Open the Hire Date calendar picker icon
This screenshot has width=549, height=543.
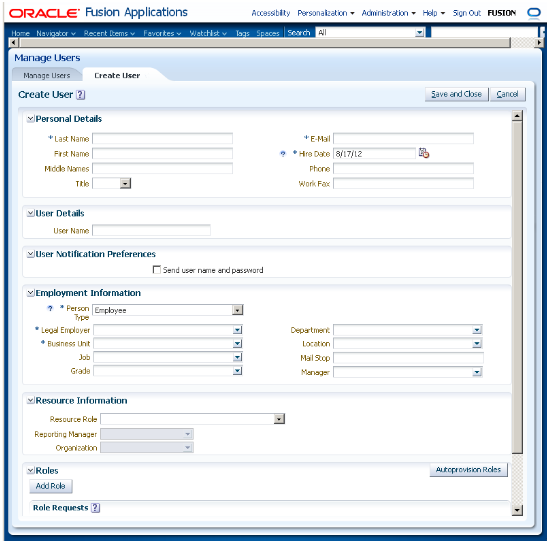pos(424,153)
